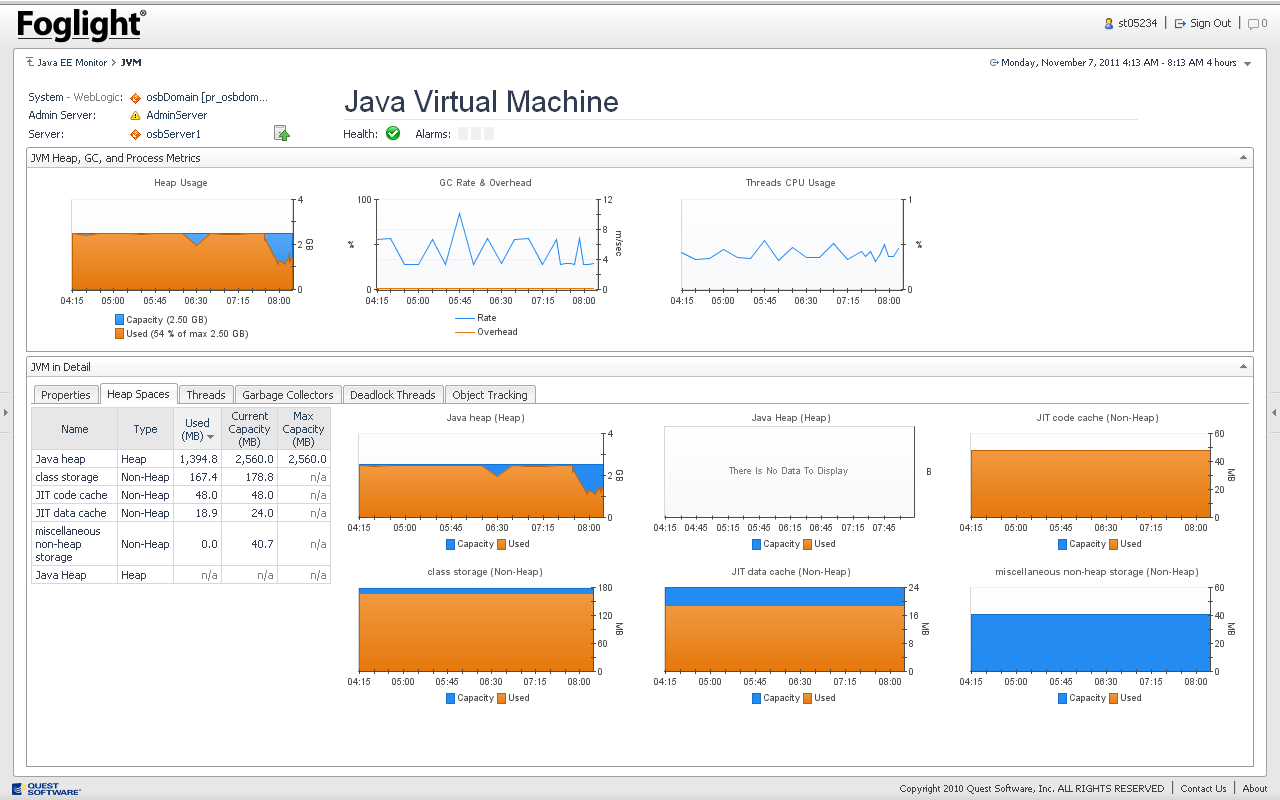Click the Sign Out arrow icon
Screen dimensions: 1280x800
[1180, 23]
